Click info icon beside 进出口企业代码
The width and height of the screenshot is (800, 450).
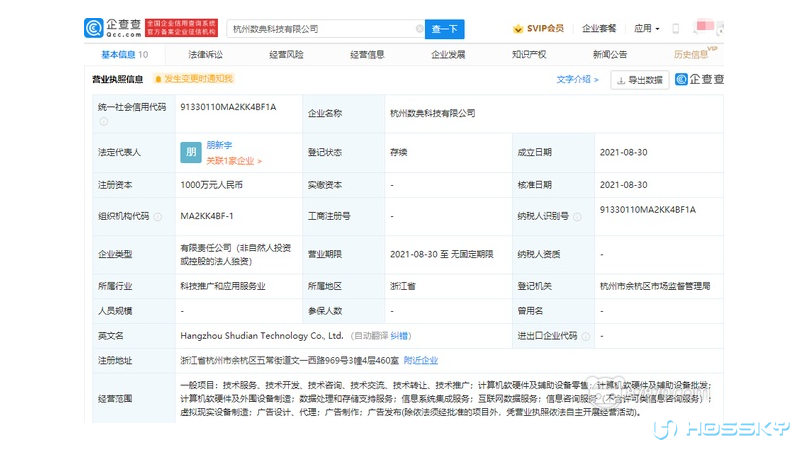coord(586,336)
